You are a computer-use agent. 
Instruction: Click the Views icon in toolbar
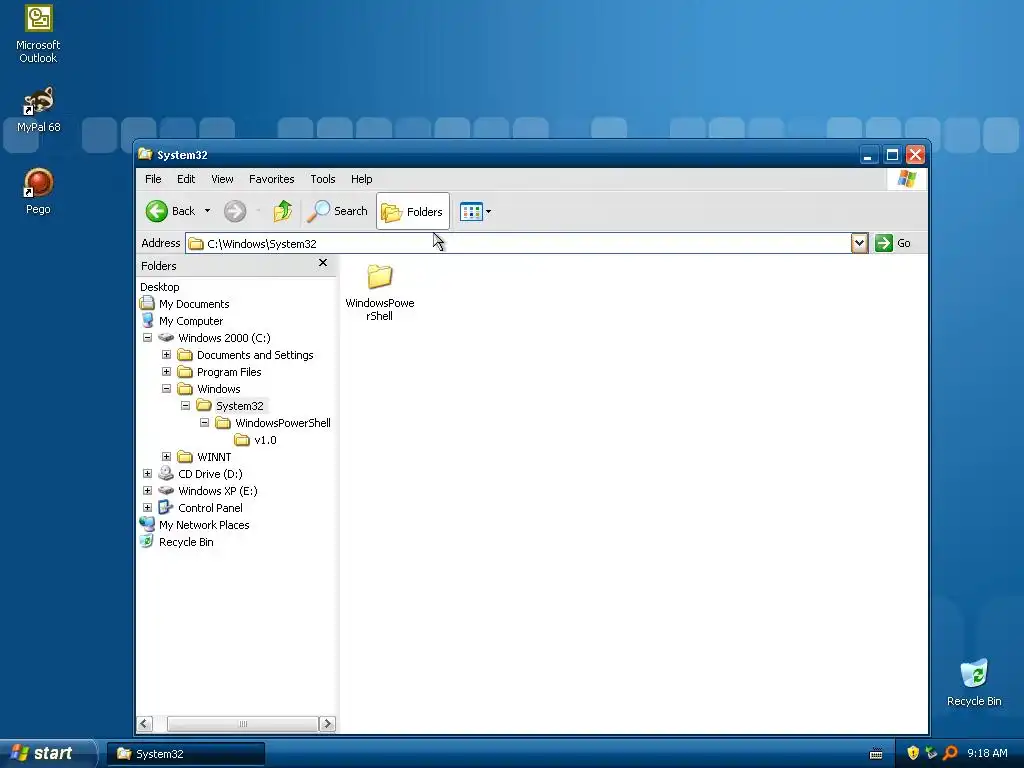pyautogui.click(x=471, y=211)
